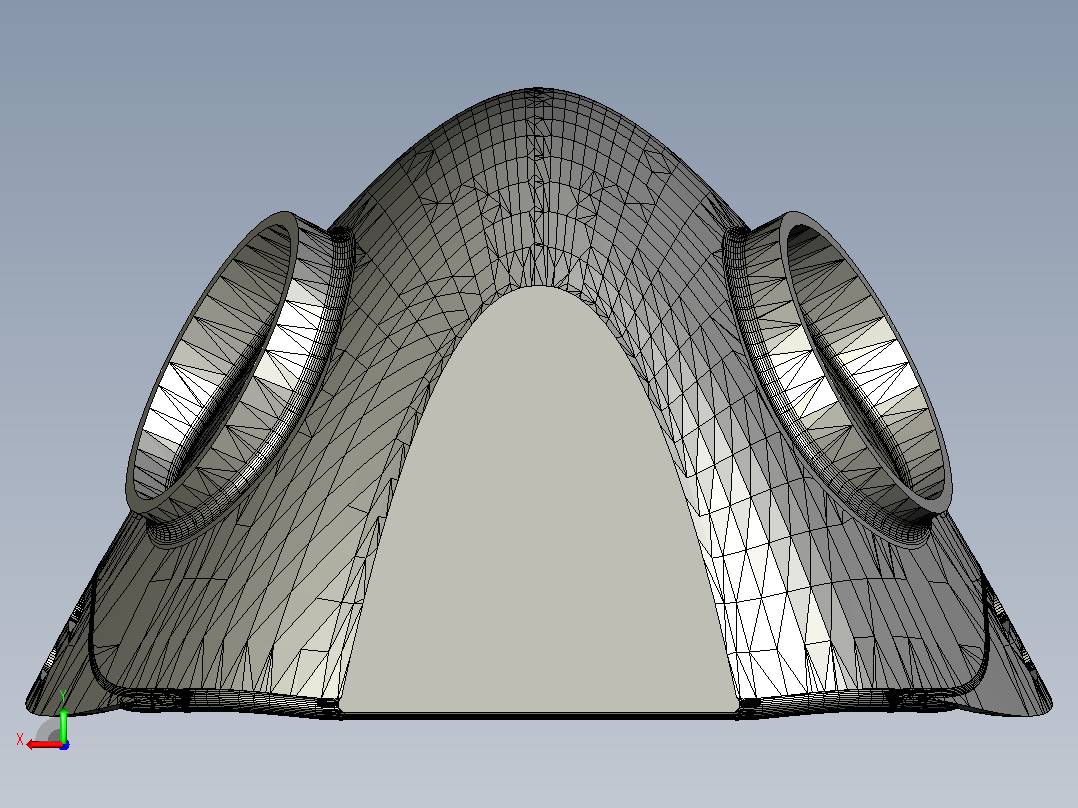This screenshot has width=1078, height=808.
Task: Click the red "X" axis label
Action: [x=20, y=739]
